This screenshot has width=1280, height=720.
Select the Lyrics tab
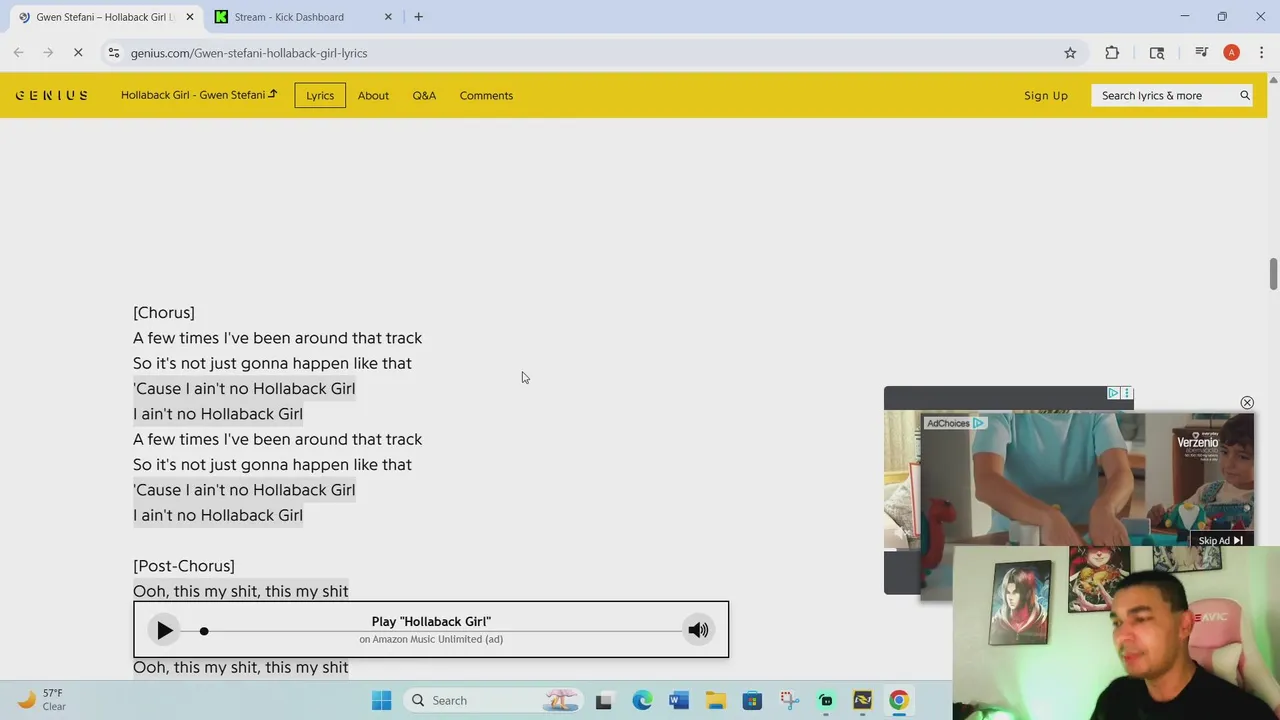pos(320,95)
